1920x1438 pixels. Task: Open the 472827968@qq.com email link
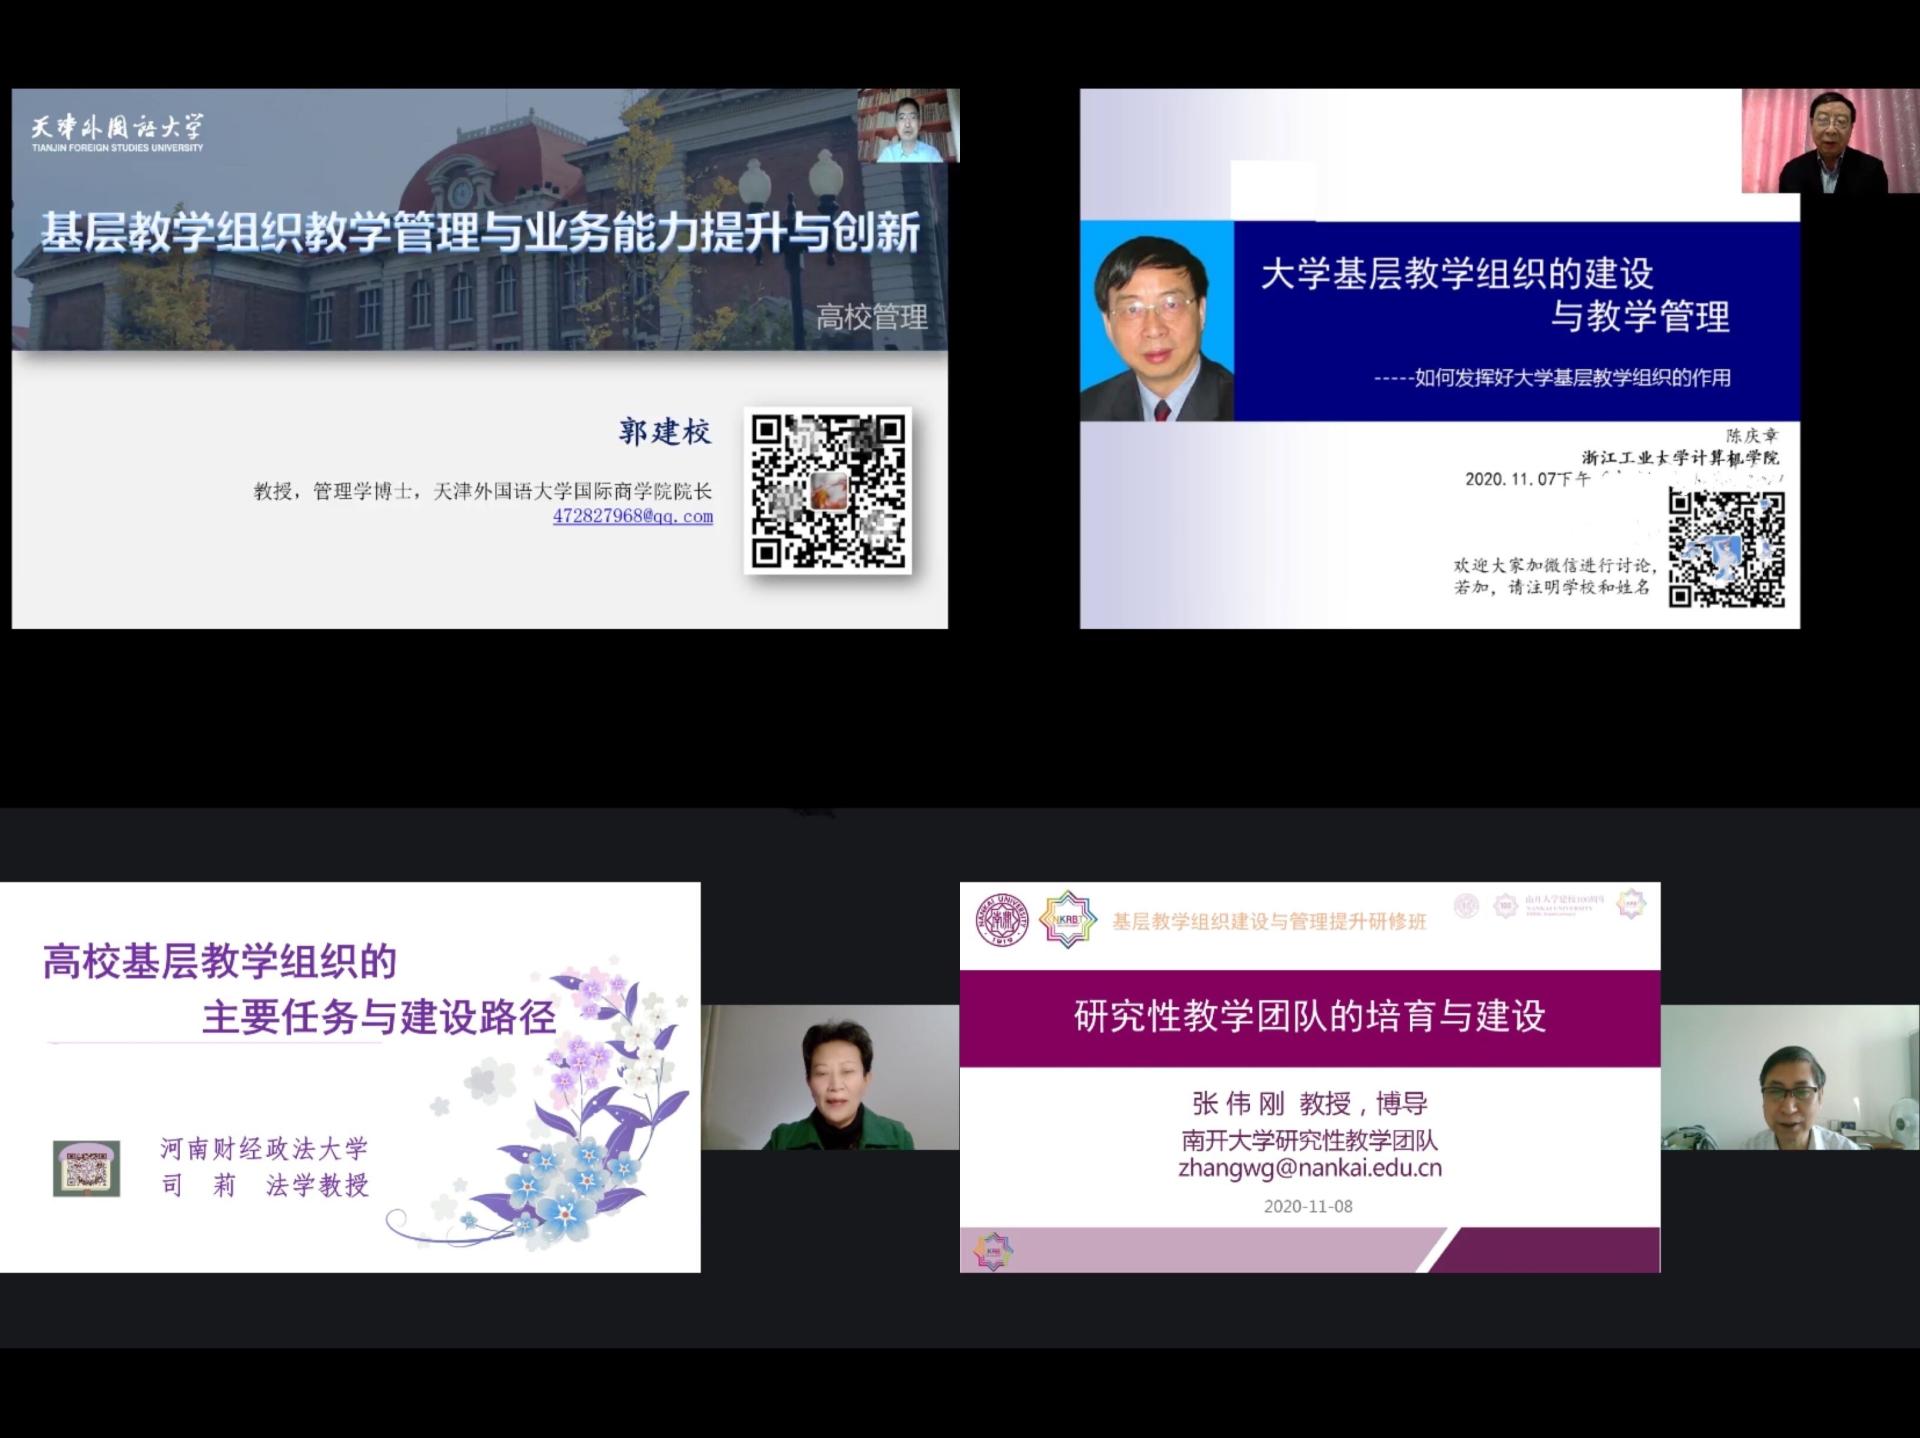coord(632,517)
